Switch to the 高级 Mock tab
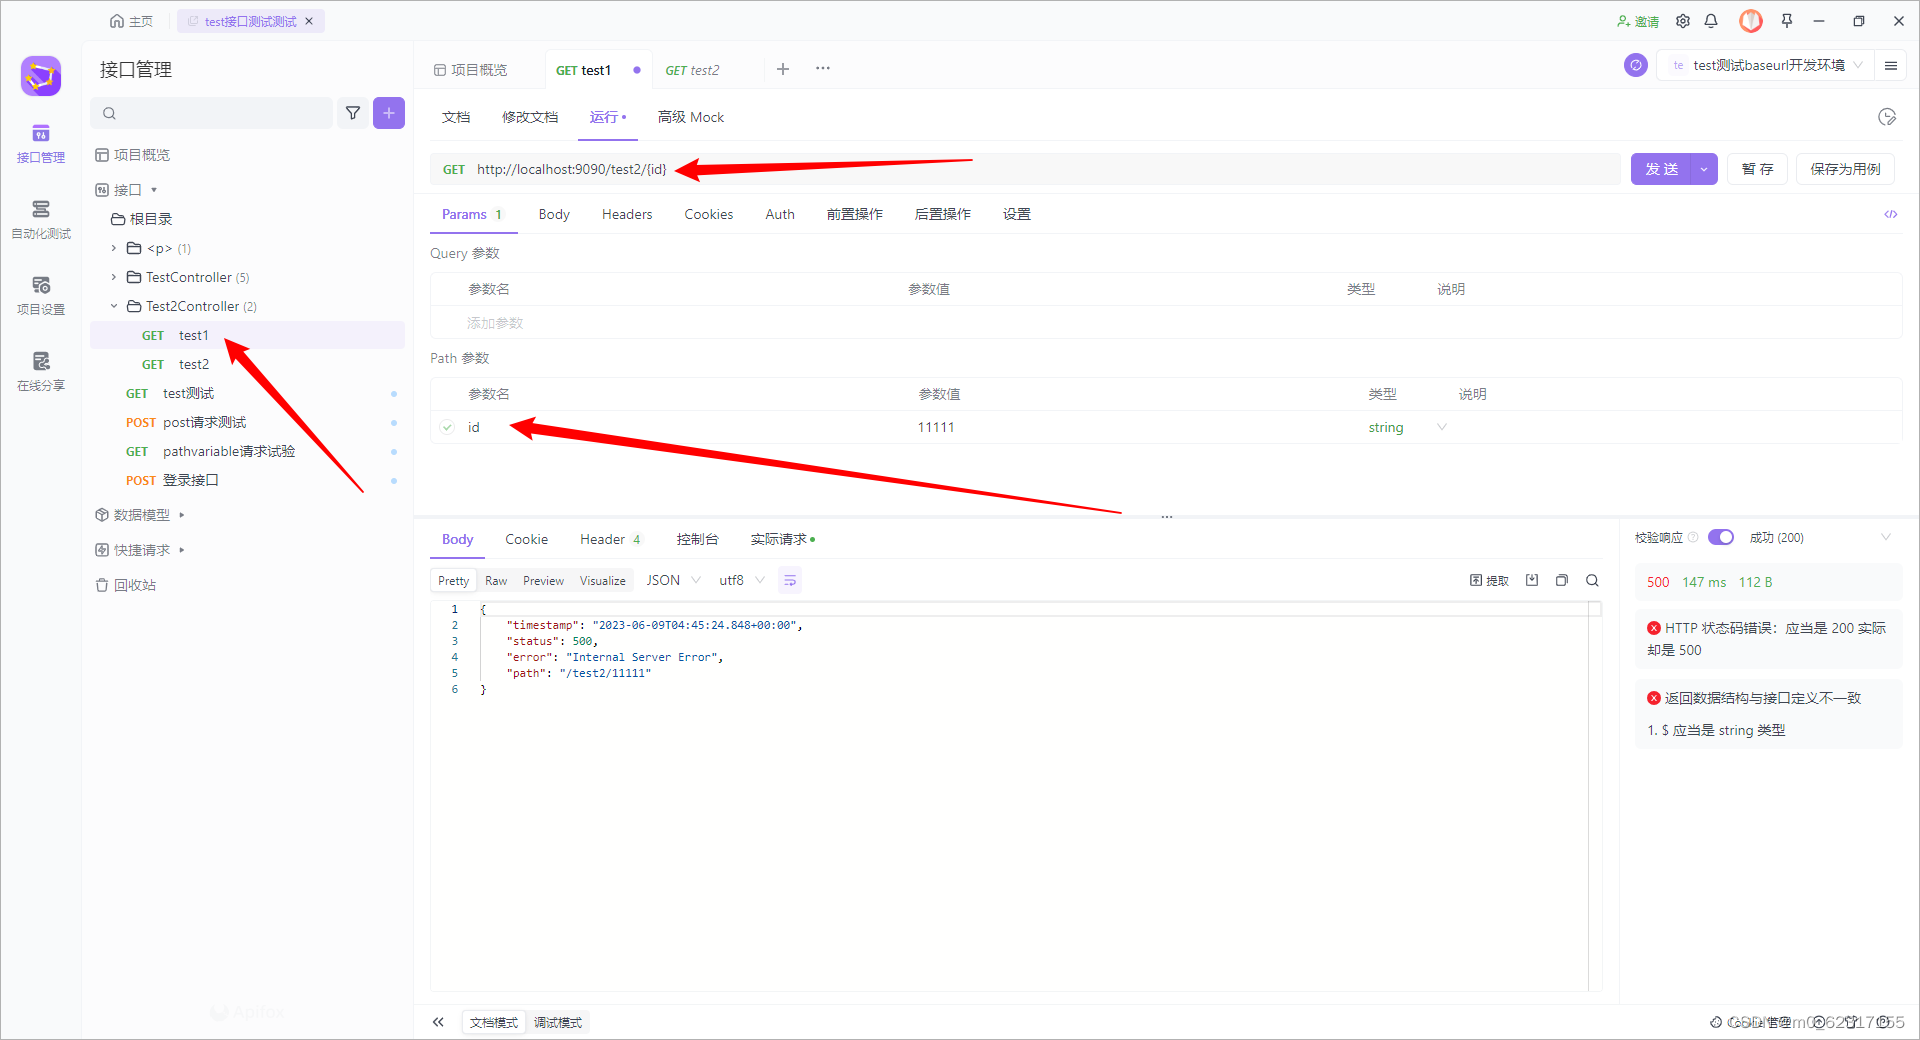 click(691, 117)
